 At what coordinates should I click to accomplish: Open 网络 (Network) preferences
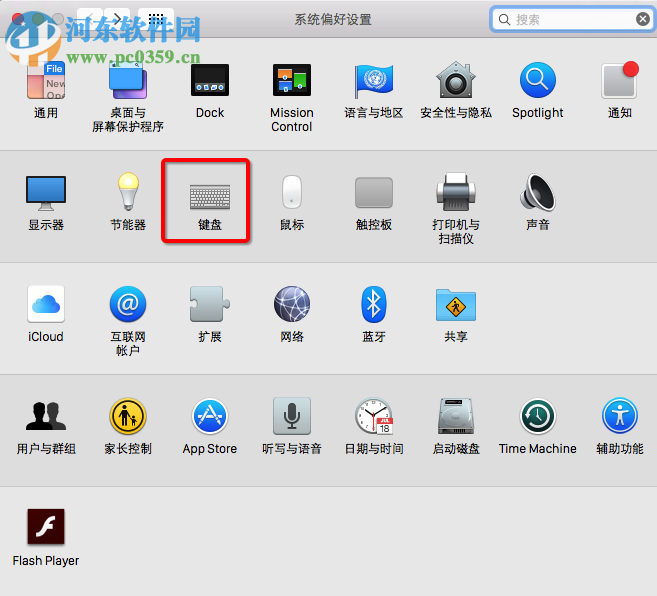tap(292, 304)
